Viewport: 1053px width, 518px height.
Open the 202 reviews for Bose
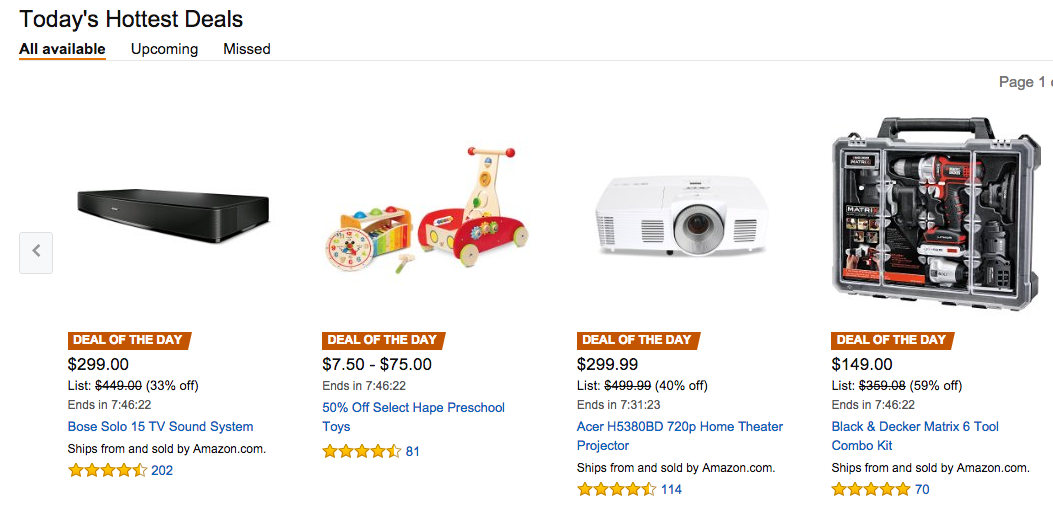tap(162, 470)
